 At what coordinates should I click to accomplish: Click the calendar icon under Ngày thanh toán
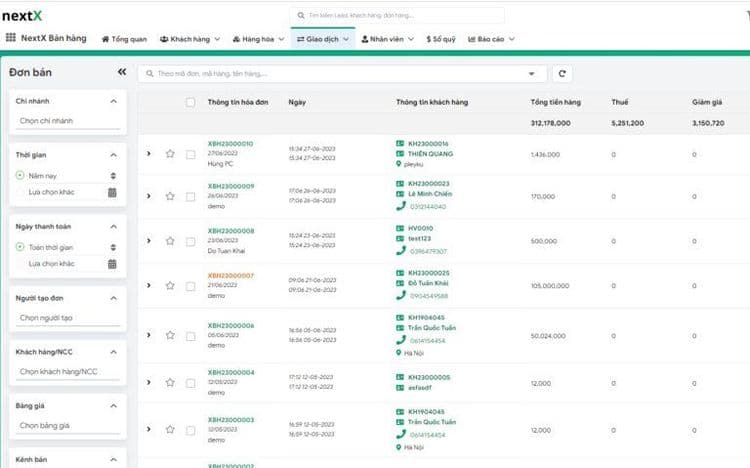[112, 263]
